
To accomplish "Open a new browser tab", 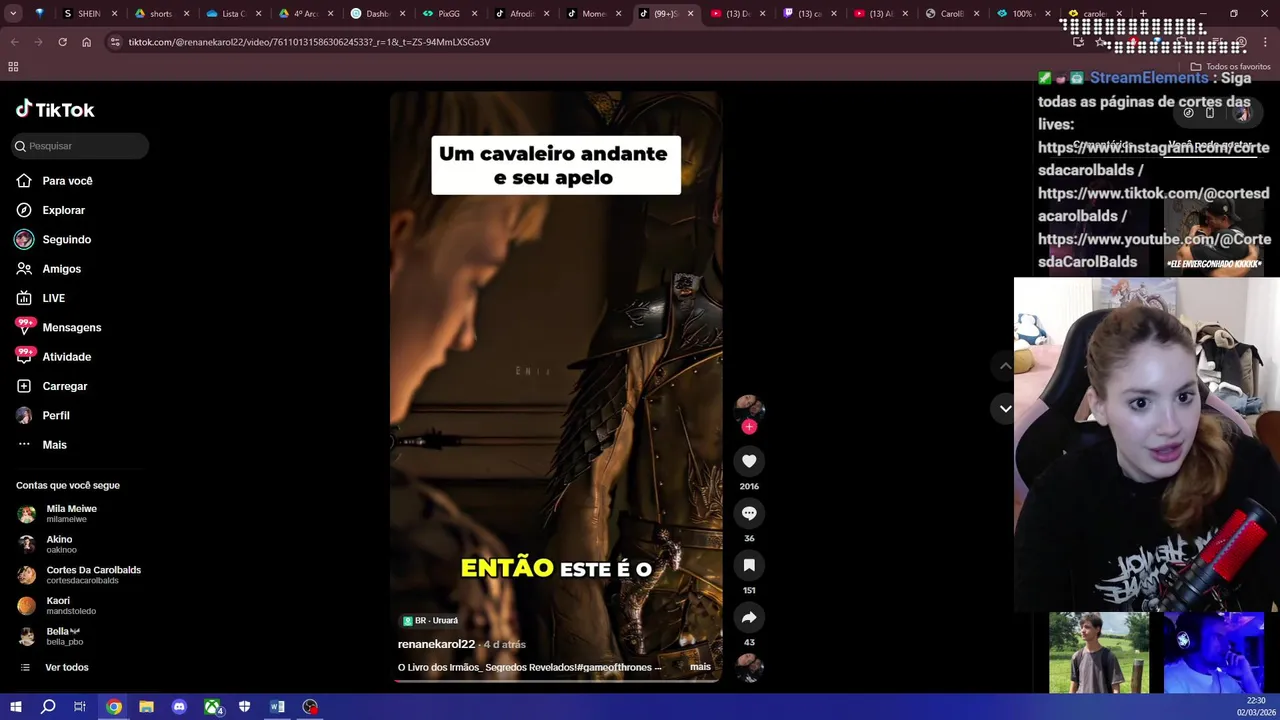I will point(1143,14).
